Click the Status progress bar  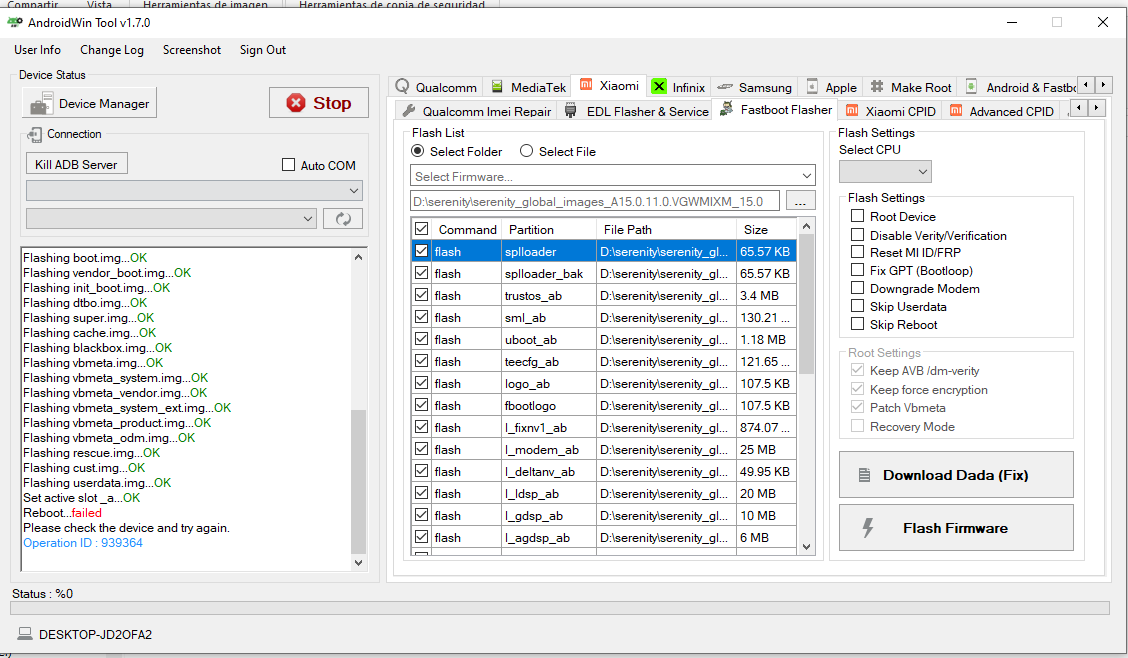point(560,608)
